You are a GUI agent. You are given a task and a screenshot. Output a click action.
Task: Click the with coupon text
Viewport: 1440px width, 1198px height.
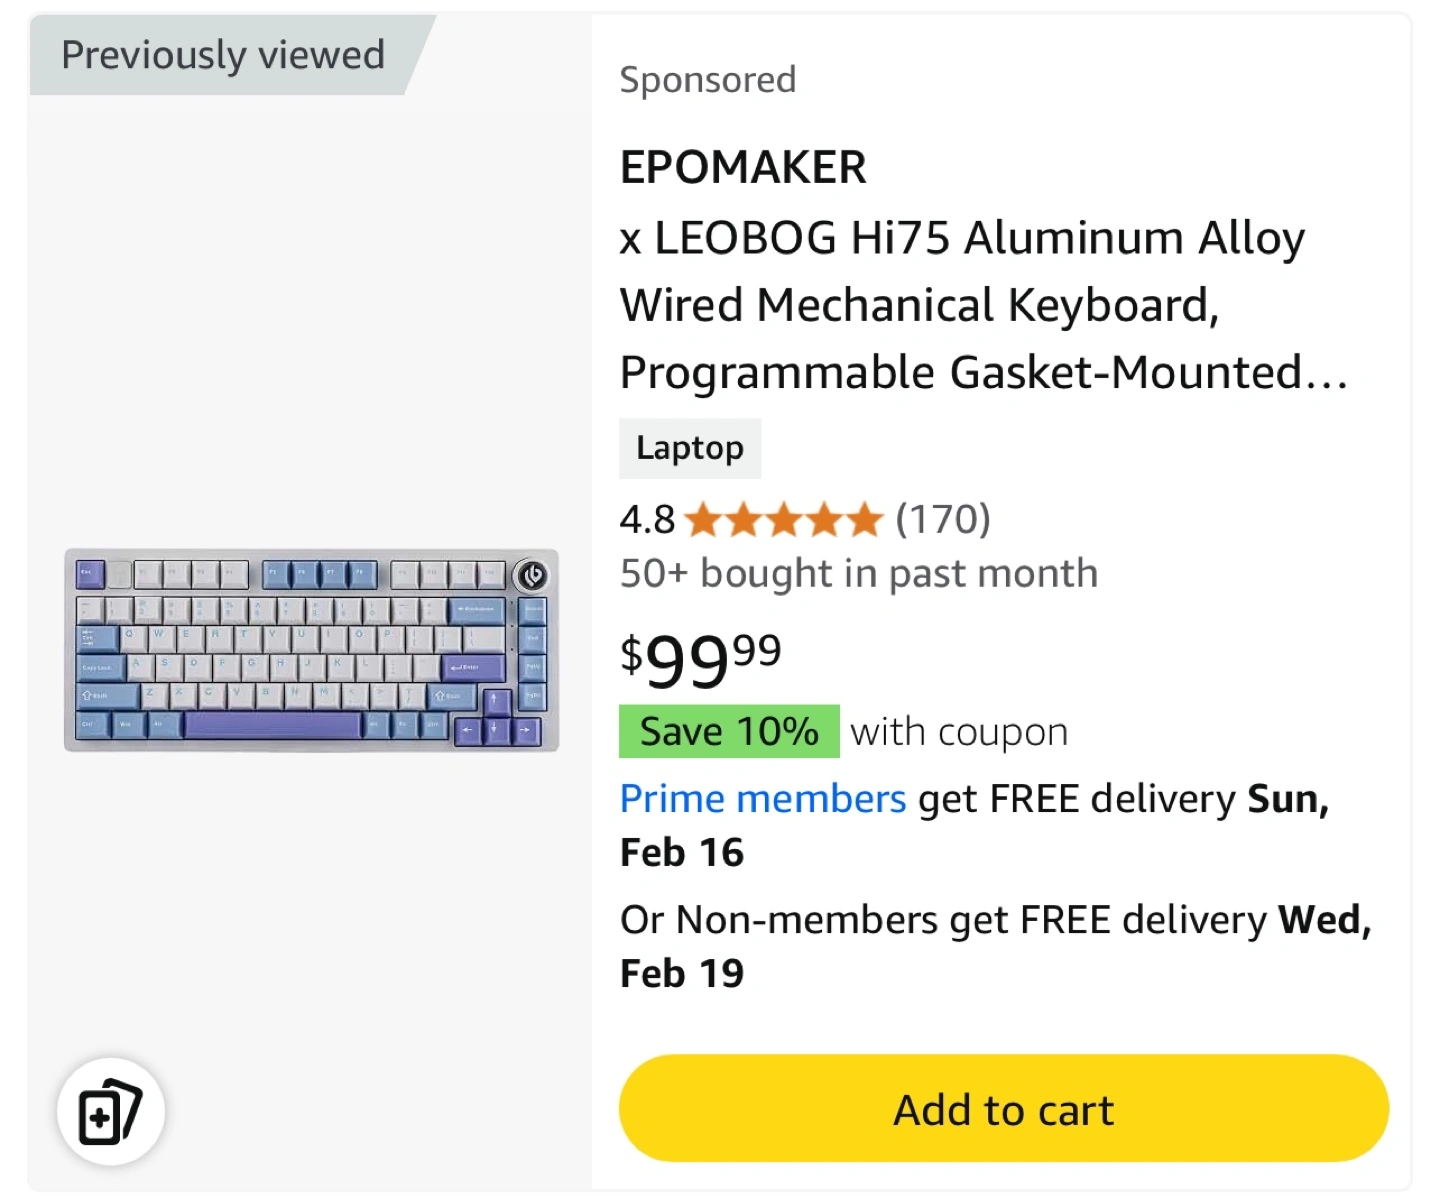point(959,732)
